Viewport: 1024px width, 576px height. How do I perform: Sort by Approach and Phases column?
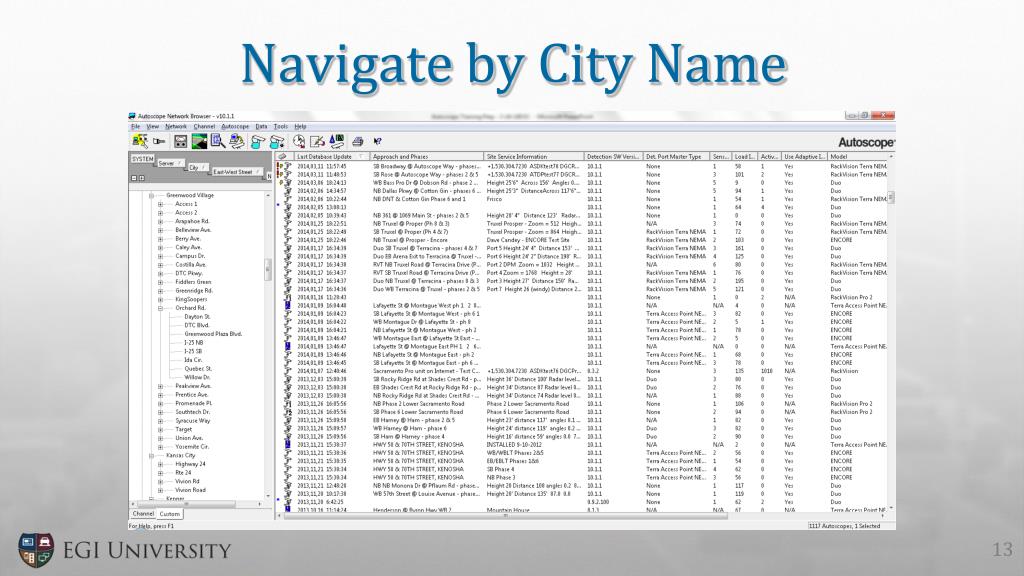click(427, 157)
